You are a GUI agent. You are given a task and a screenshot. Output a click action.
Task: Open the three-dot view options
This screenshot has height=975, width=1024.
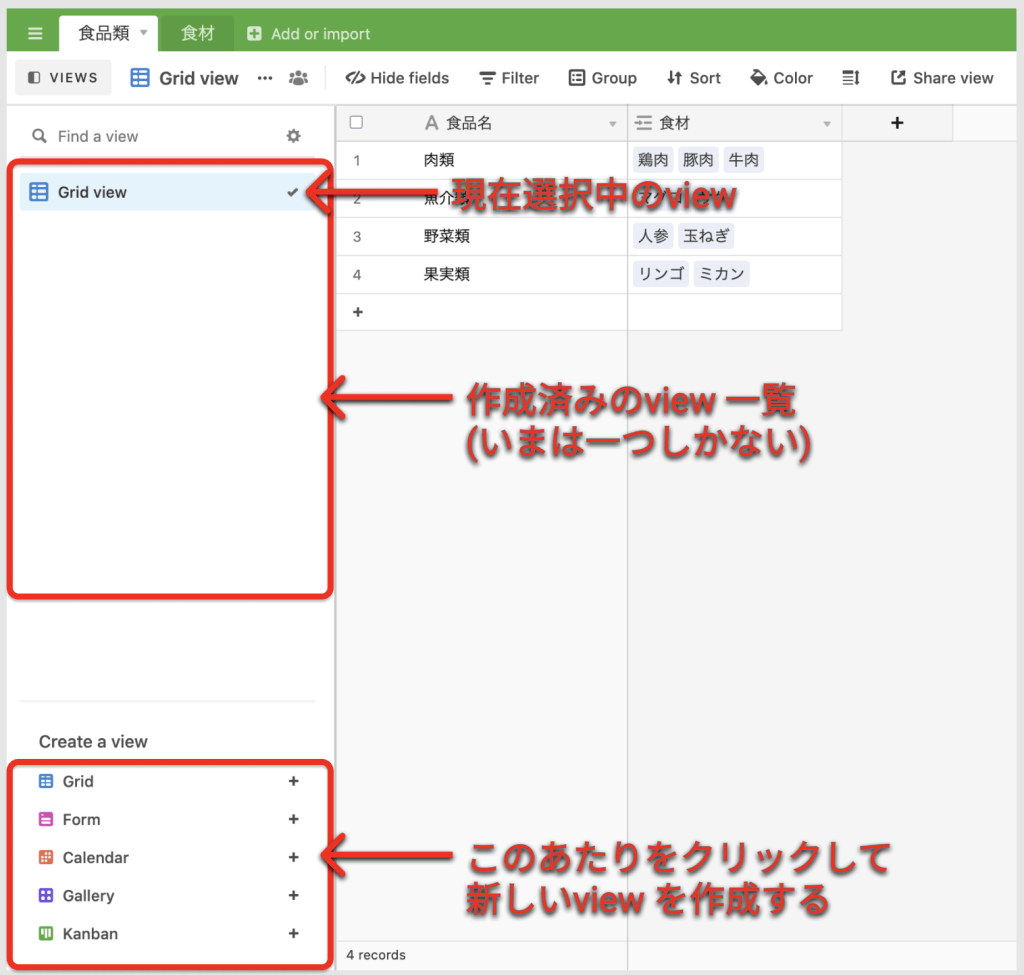tap(265, 78)
